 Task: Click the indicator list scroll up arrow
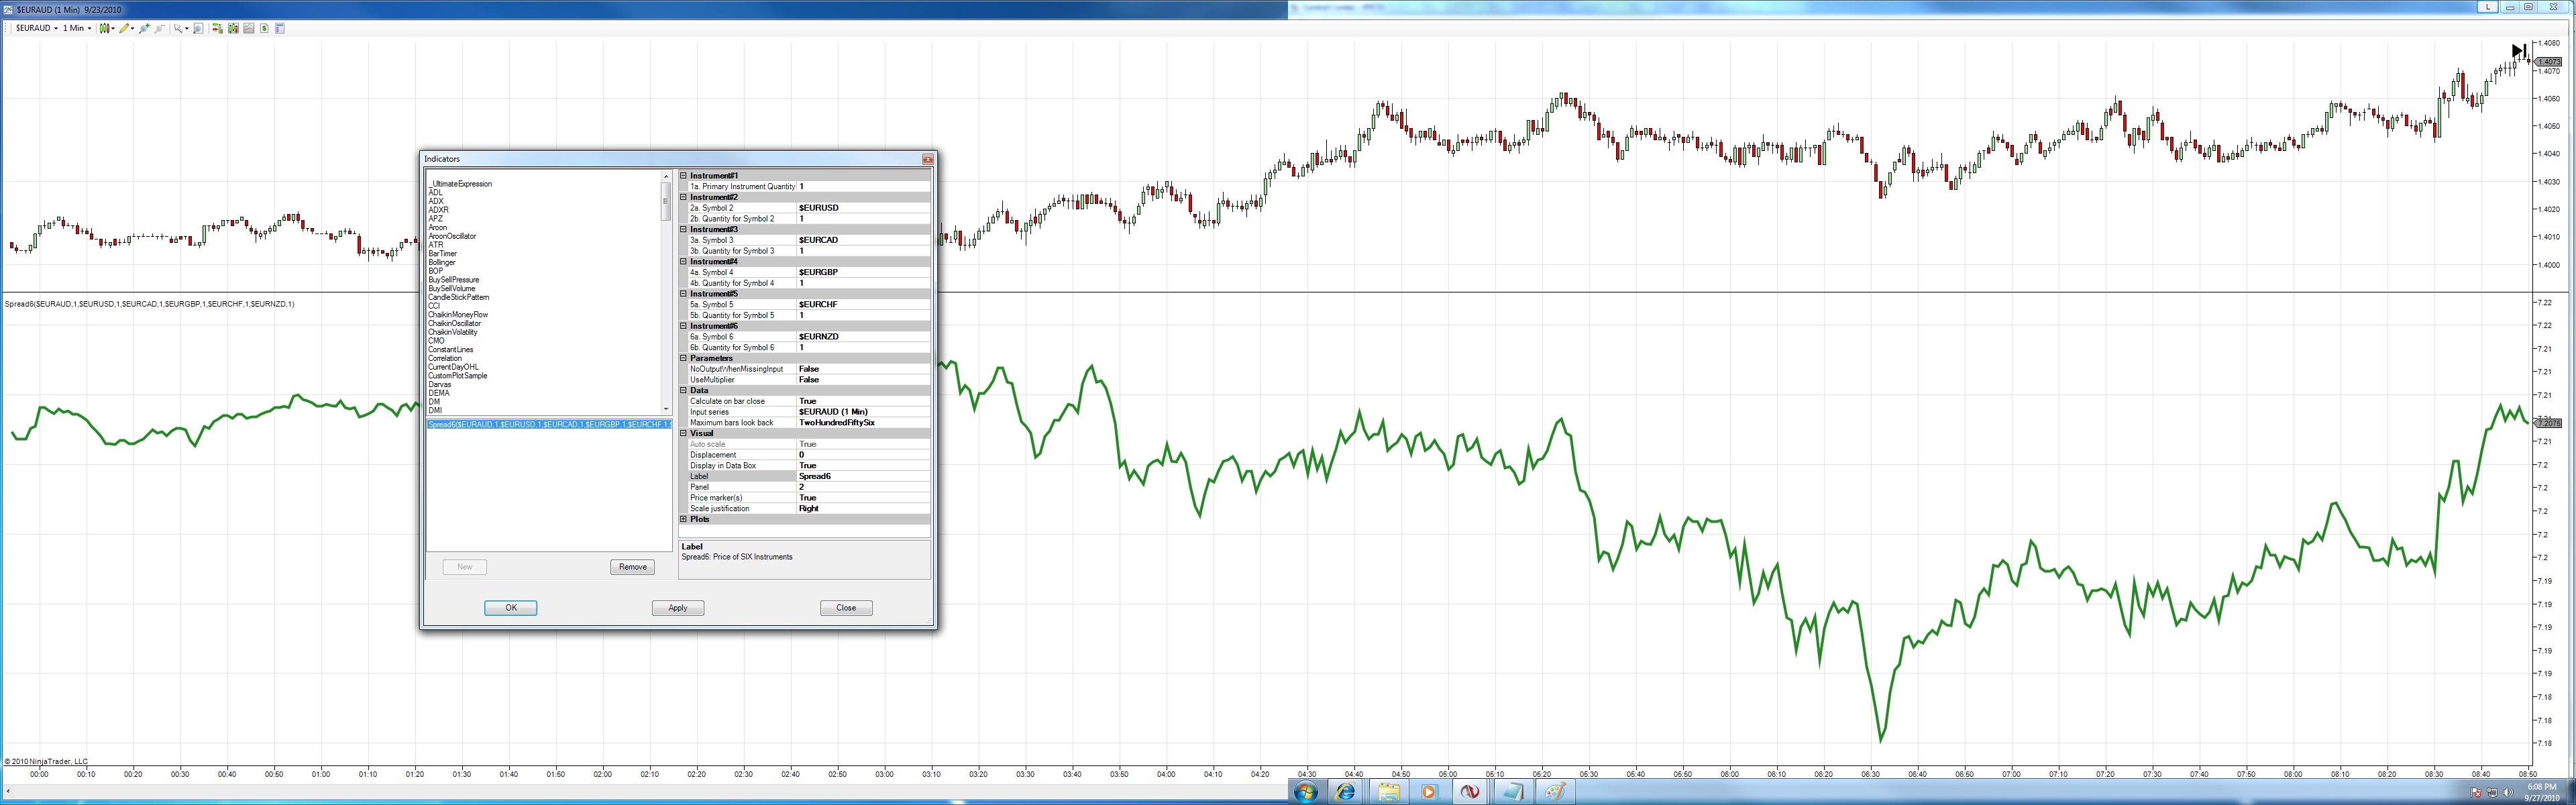[666, 176]
